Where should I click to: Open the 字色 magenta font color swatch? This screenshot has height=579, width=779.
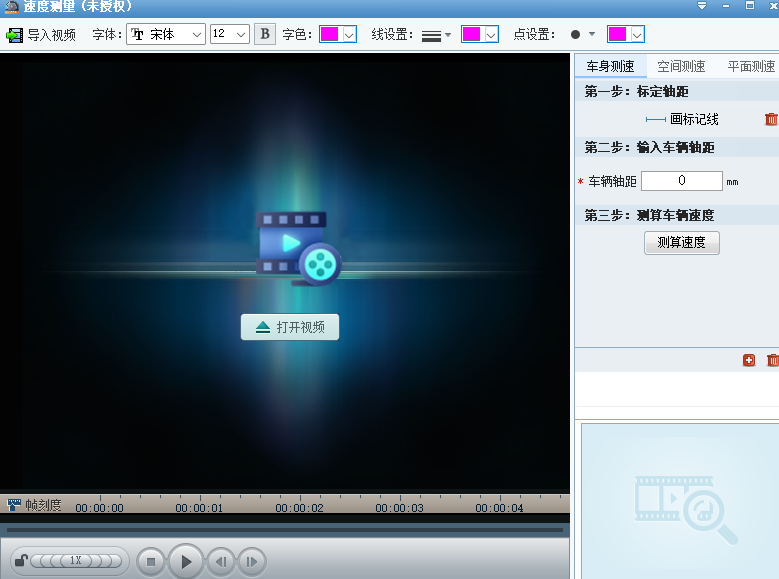tap(338, 34)
